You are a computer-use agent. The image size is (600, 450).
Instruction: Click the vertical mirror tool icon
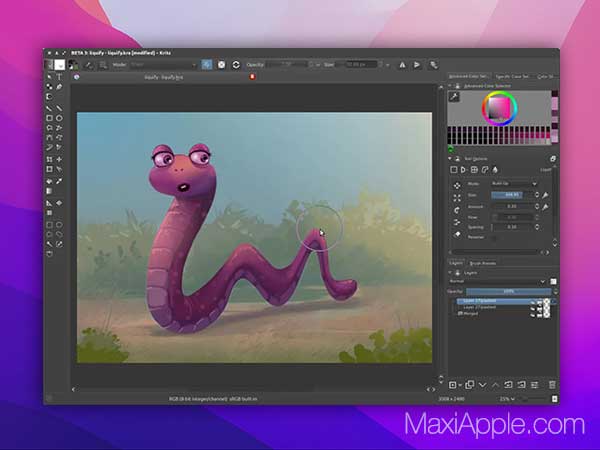tap(417, 65)
